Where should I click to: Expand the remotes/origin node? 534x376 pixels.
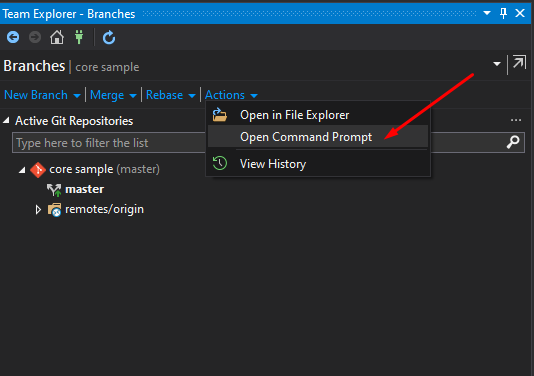[x=38, y=210]
